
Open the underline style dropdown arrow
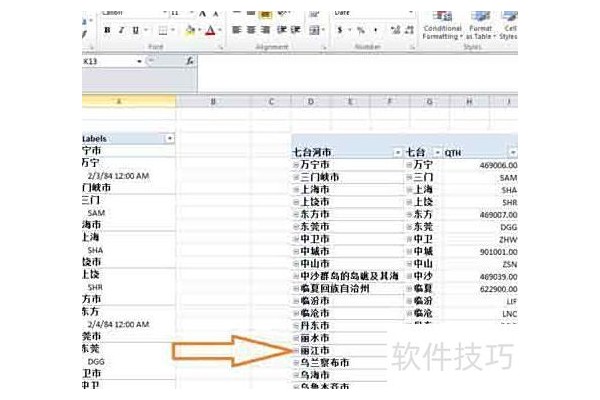(145, 30)
